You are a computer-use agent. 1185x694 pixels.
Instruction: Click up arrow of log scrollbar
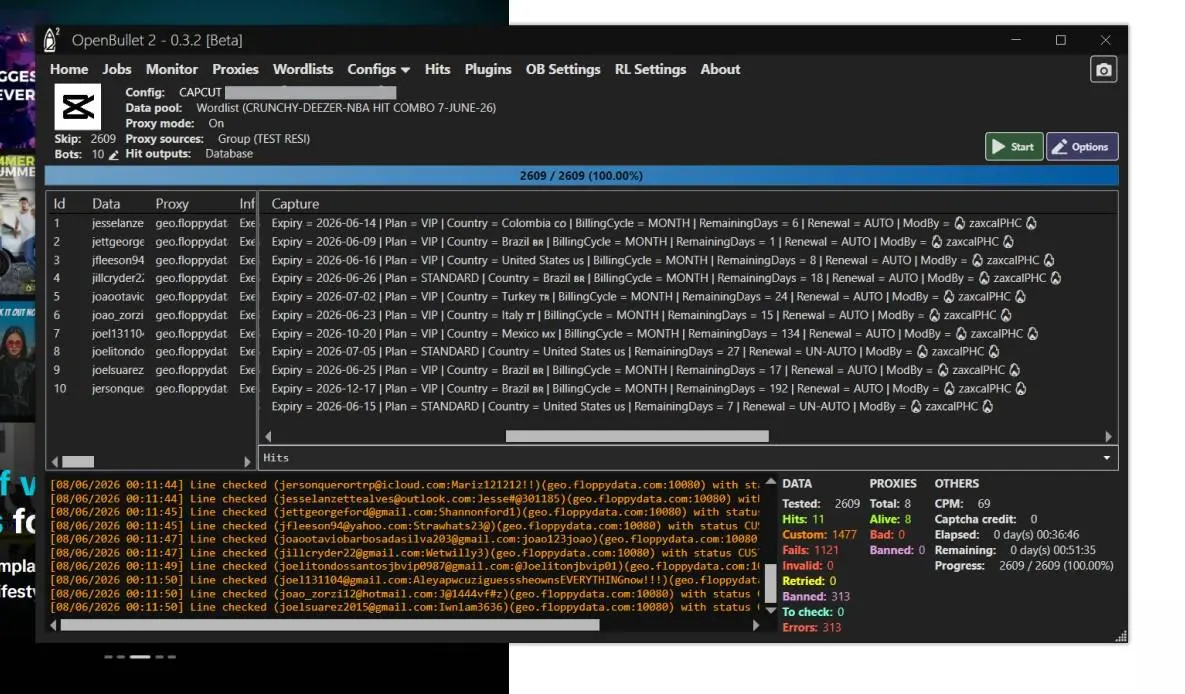tap(770, 482)
